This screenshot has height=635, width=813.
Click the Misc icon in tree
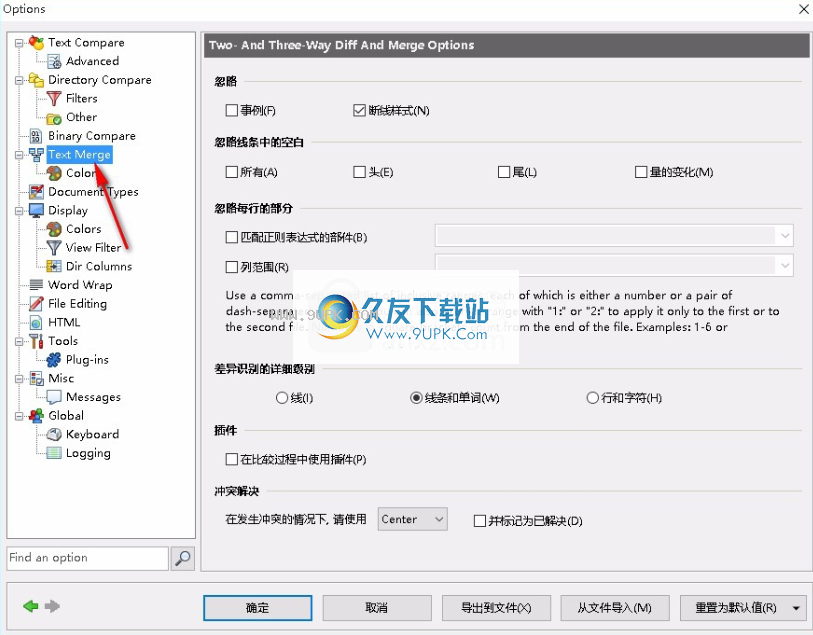[36, 378]
